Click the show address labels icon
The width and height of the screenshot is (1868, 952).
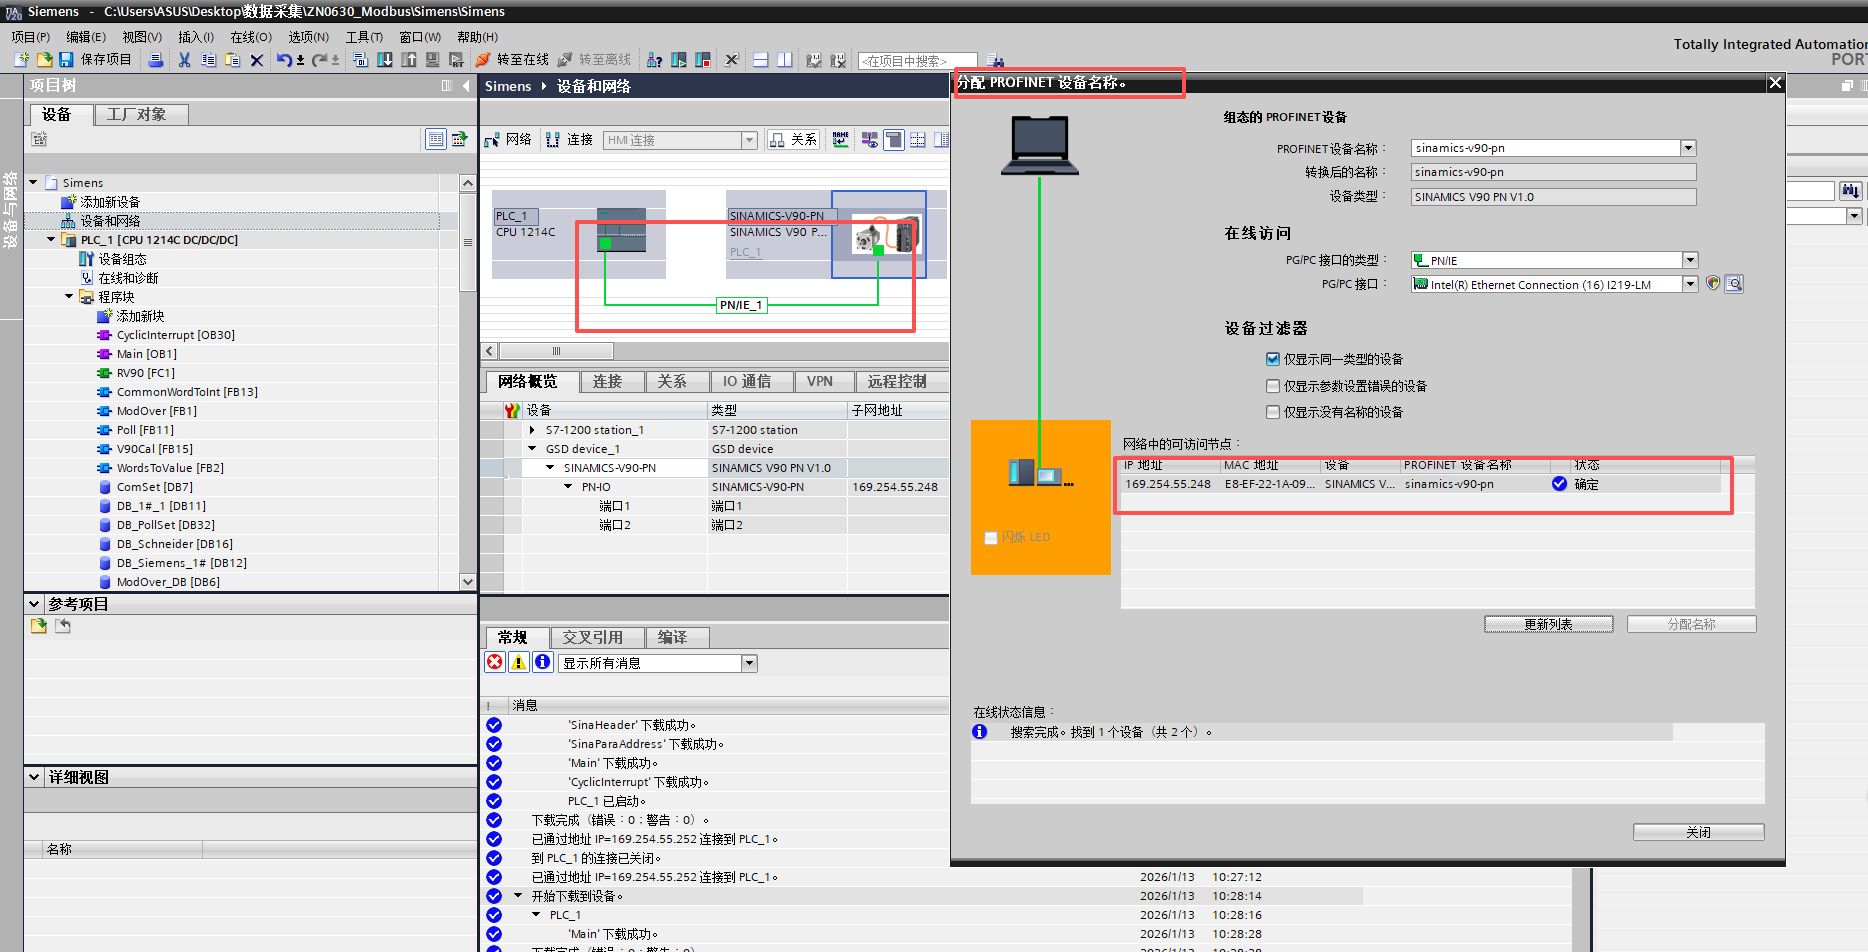[870, 140]
